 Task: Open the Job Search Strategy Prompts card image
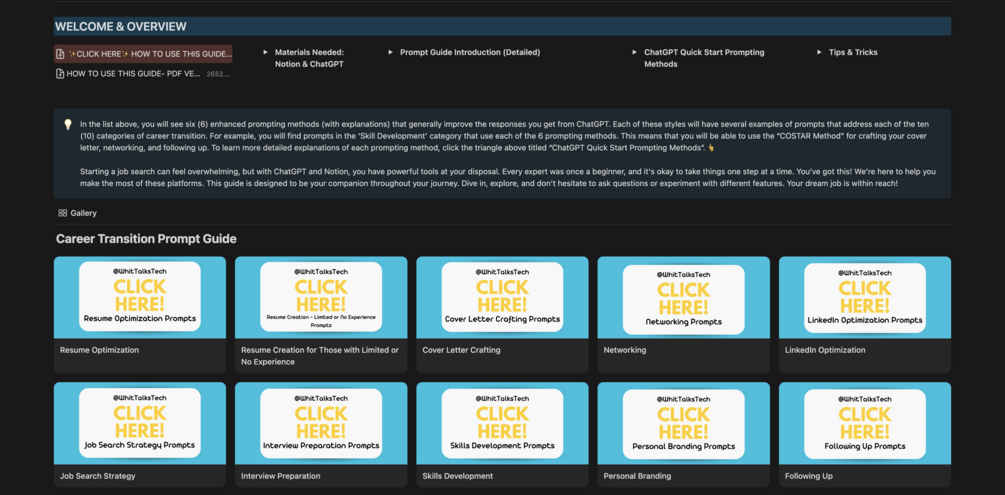(x=140, y=423)
